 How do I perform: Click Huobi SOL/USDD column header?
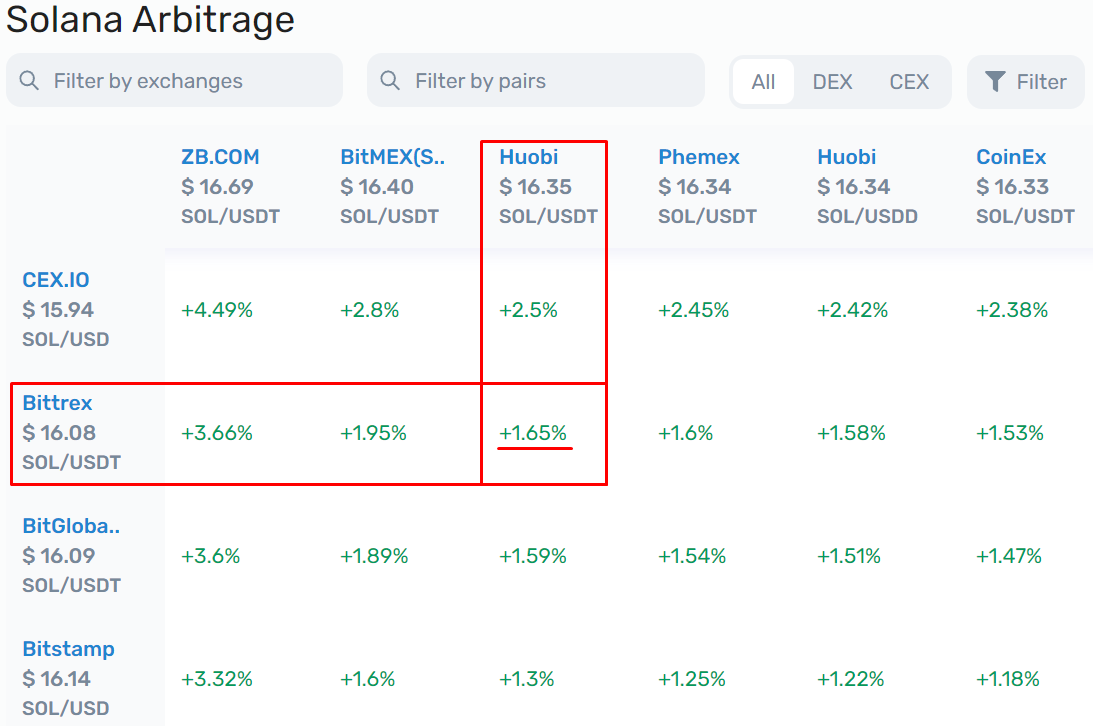click(x=846, y=157)
